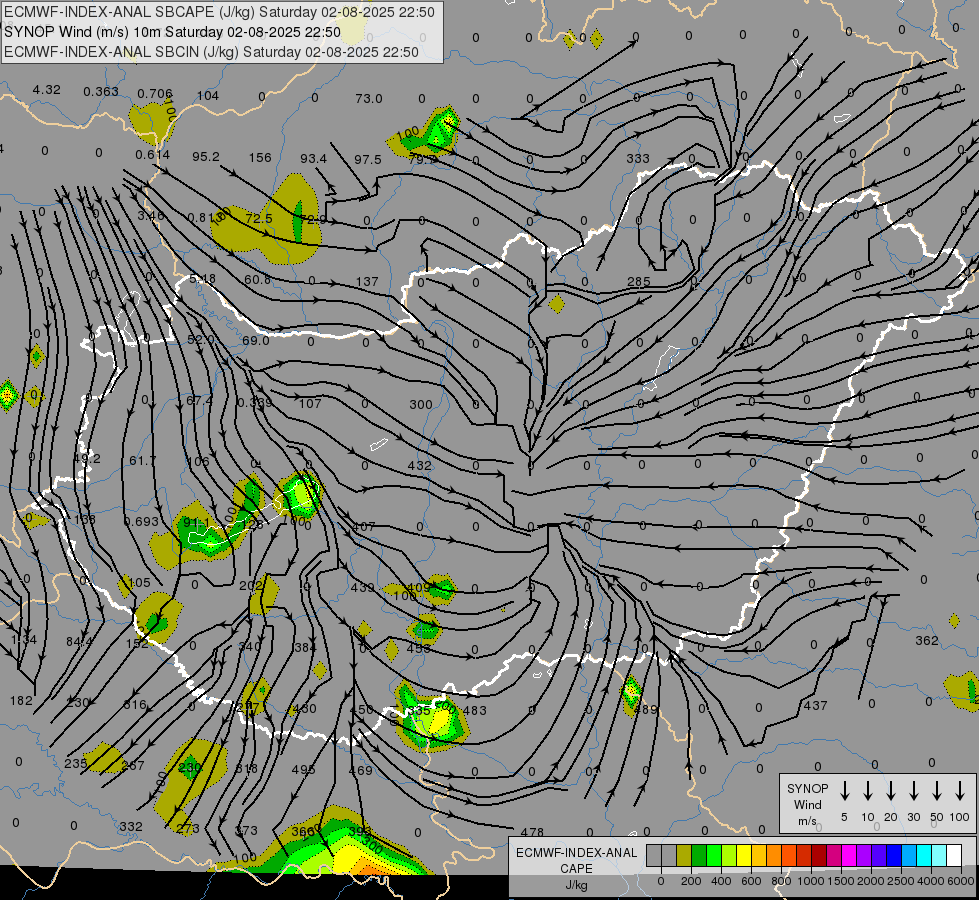Image resolution: width=979 pixels, height=900 pixels.
Task: Click the 400 tick label in CAPE legend
Action: coord(721,881)
